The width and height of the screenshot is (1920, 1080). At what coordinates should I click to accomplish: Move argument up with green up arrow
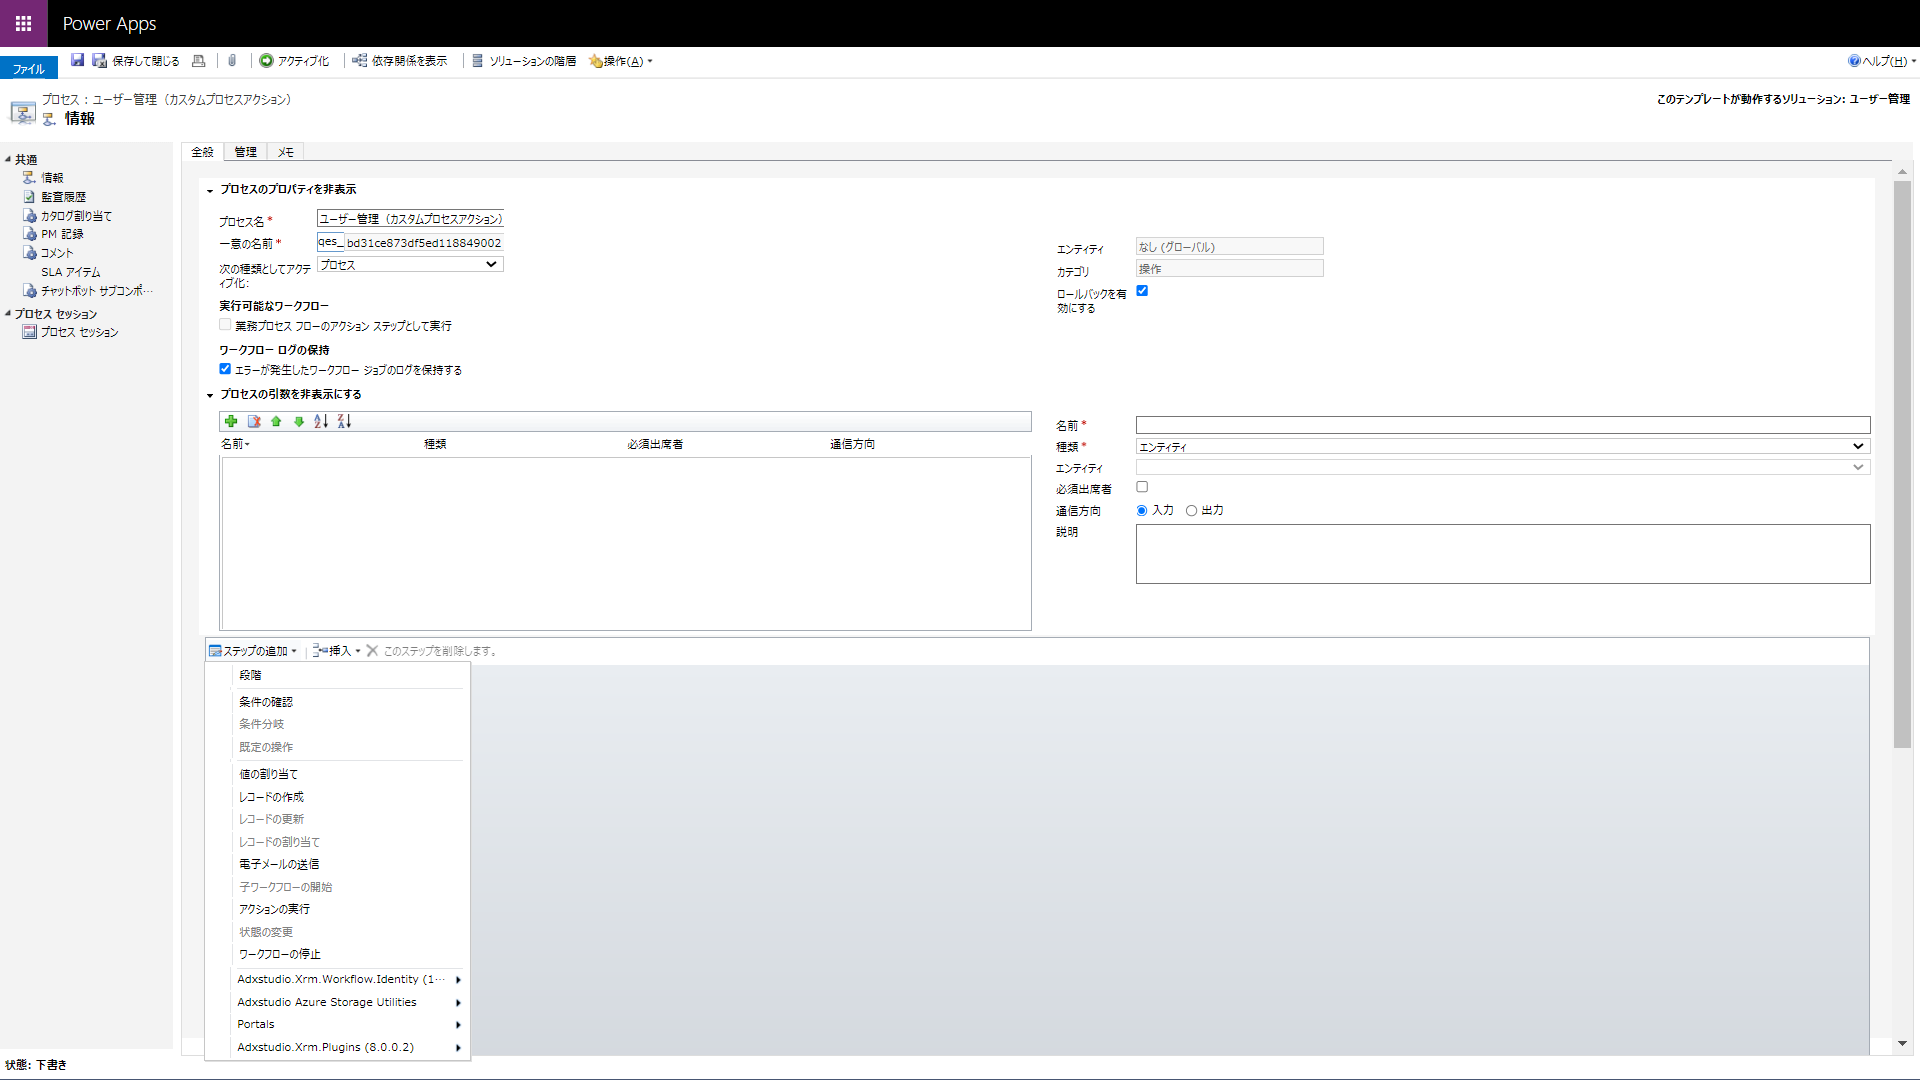pos(276,421)
